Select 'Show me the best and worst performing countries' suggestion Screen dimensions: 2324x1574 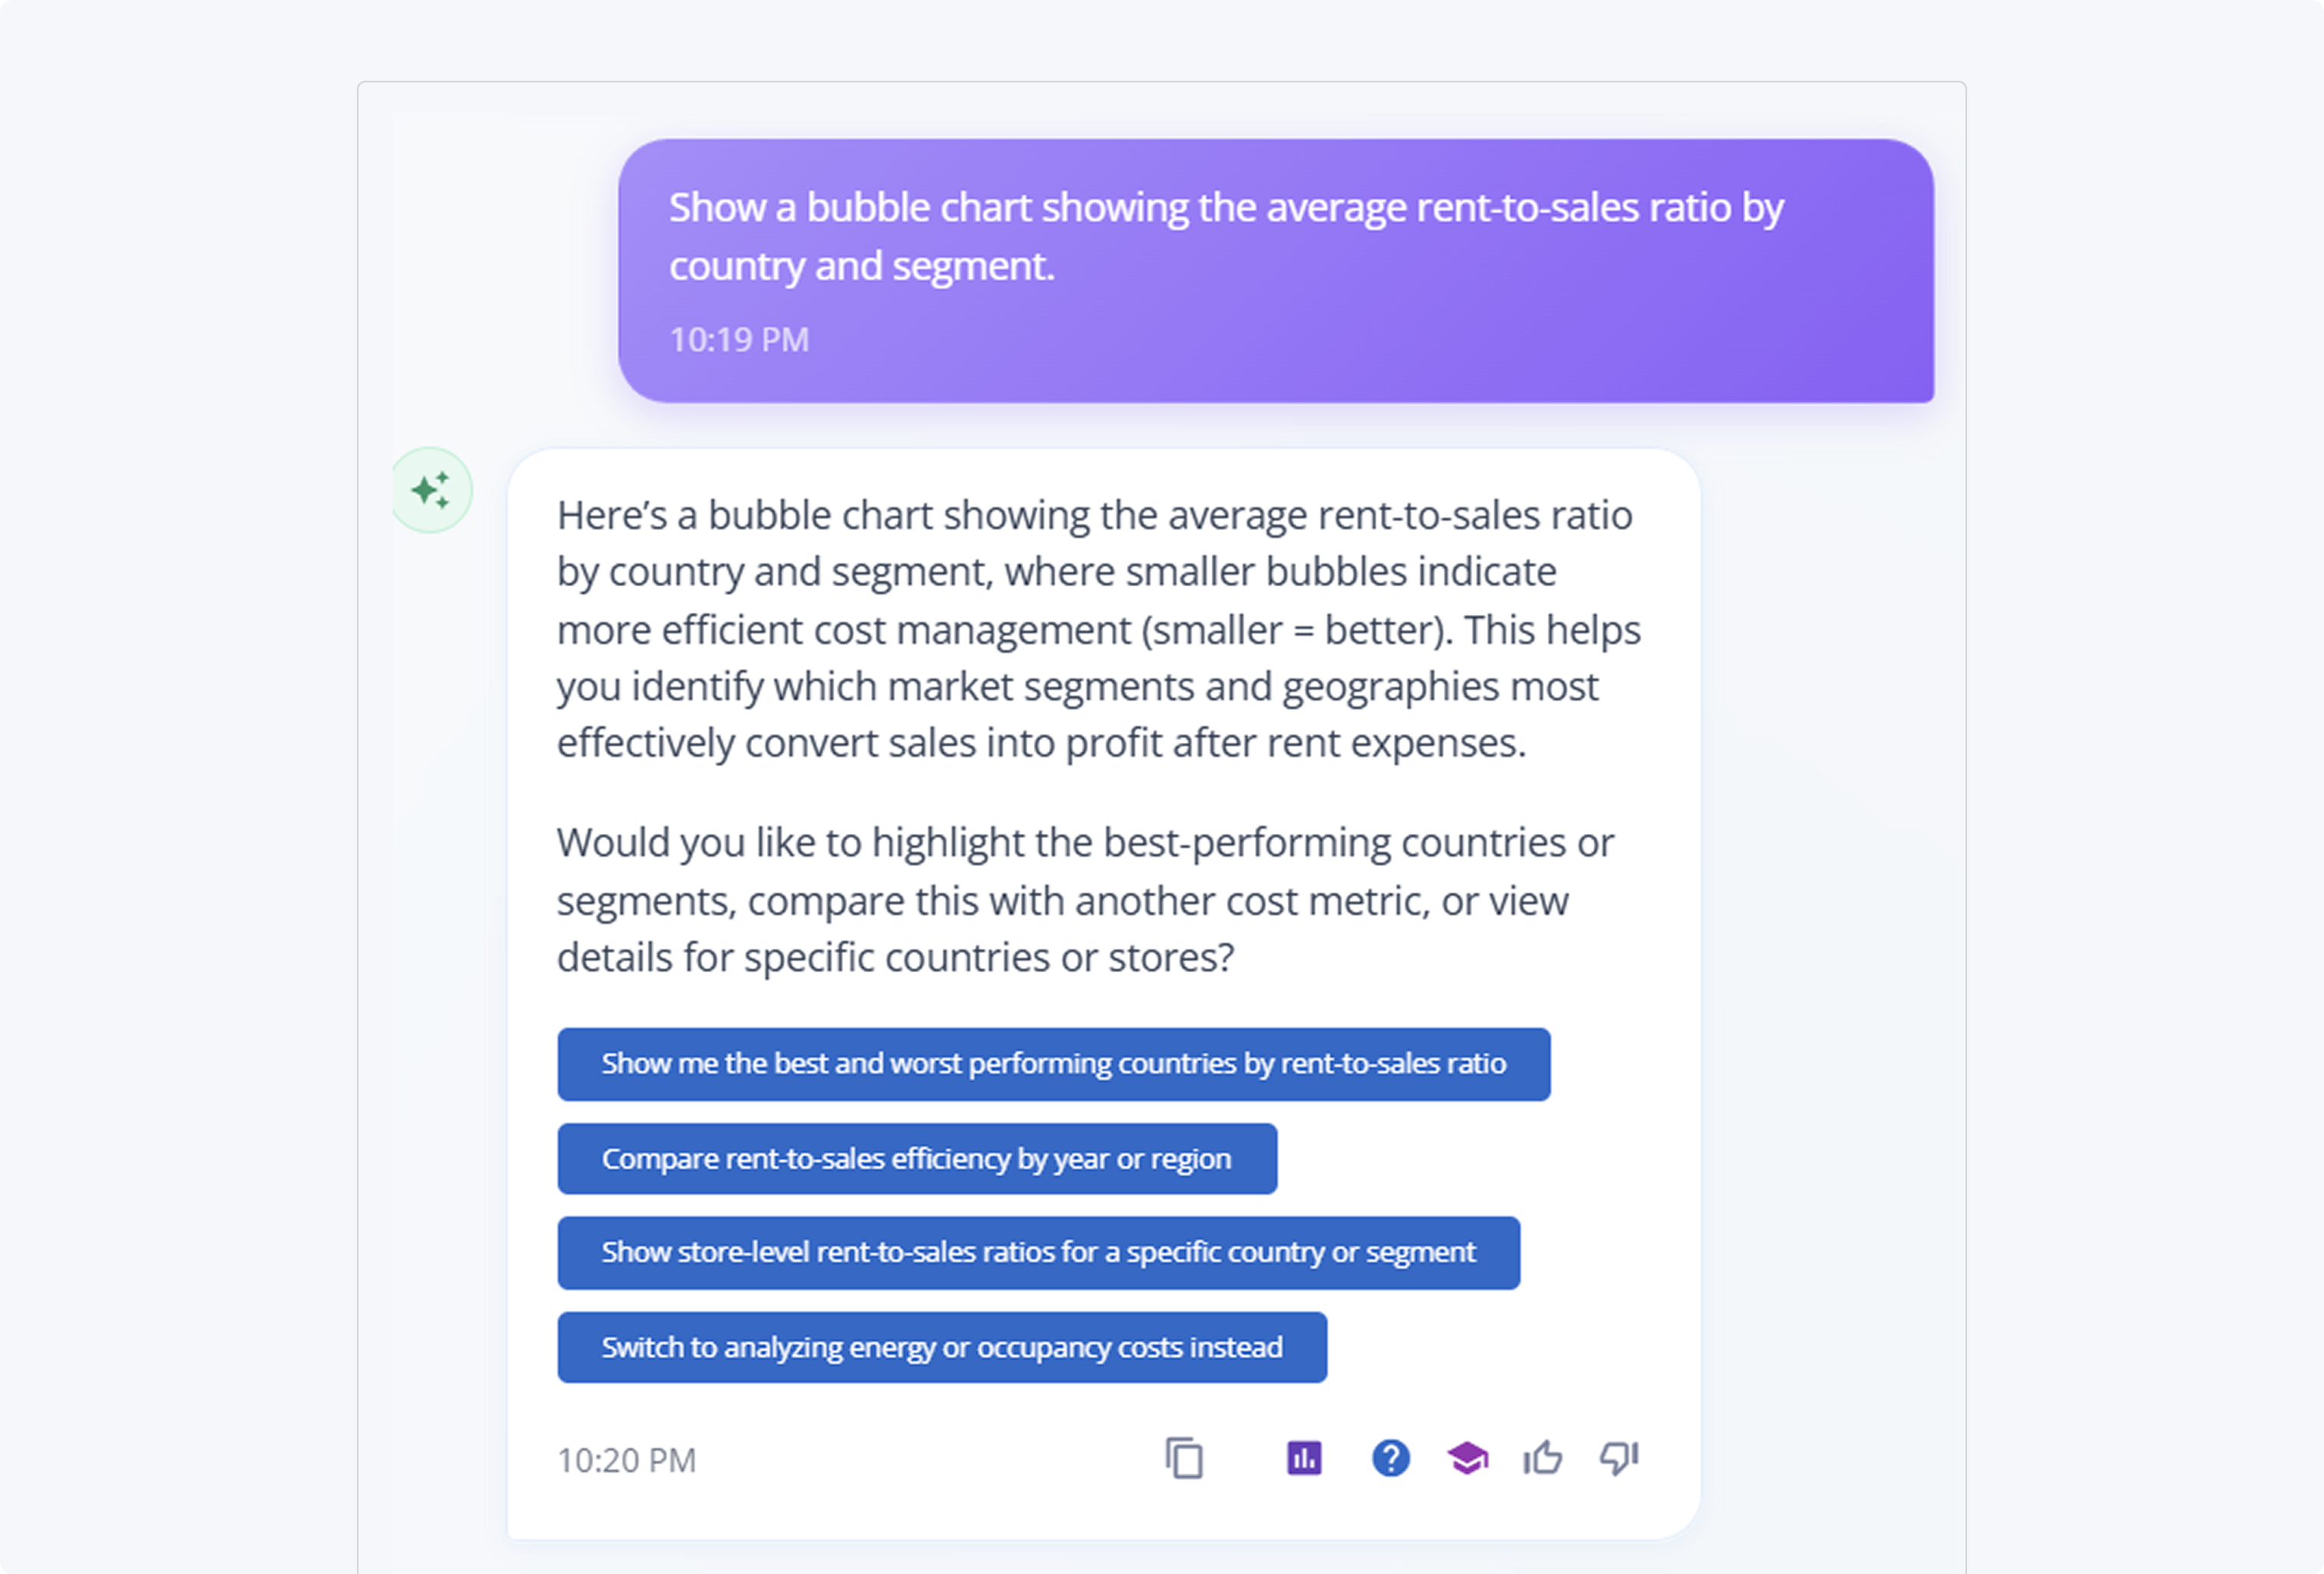tap(1053, 1064)
